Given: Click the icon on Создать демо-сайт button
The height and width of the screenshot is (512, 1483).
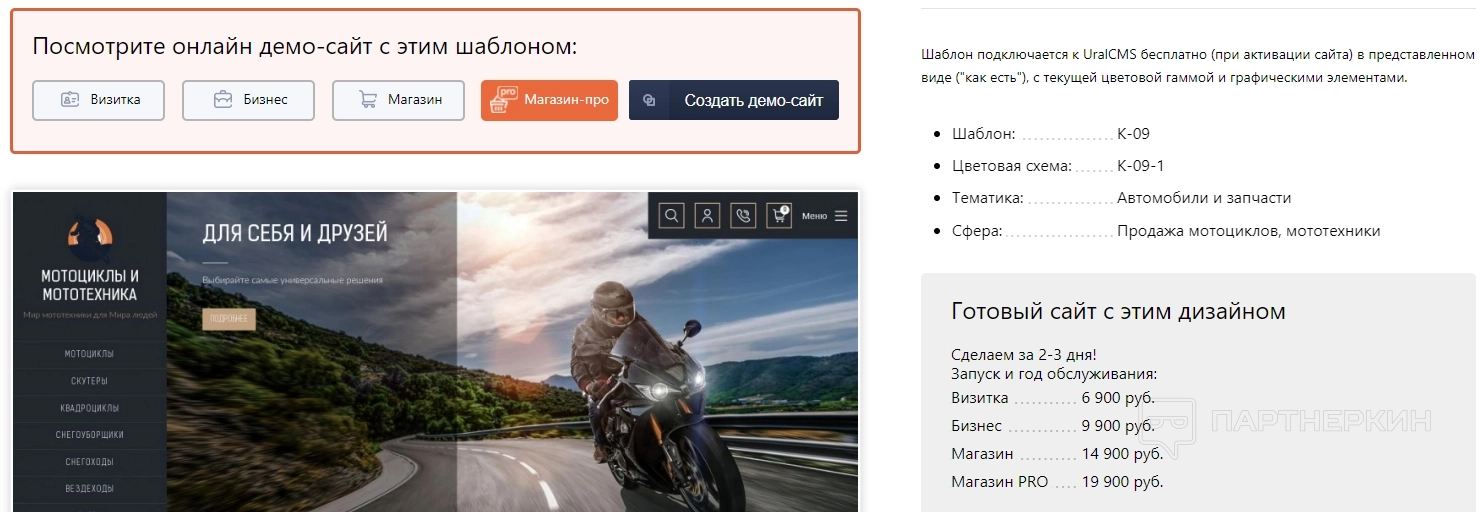Looking at the screenshot, I should (649, 101).
